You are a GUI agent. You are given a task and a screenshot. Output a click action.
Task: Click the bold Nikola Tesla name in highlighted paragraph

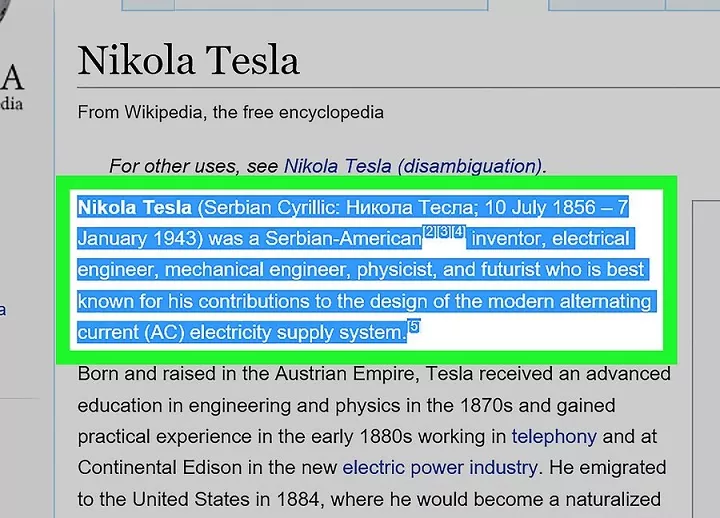coord(135,208)
